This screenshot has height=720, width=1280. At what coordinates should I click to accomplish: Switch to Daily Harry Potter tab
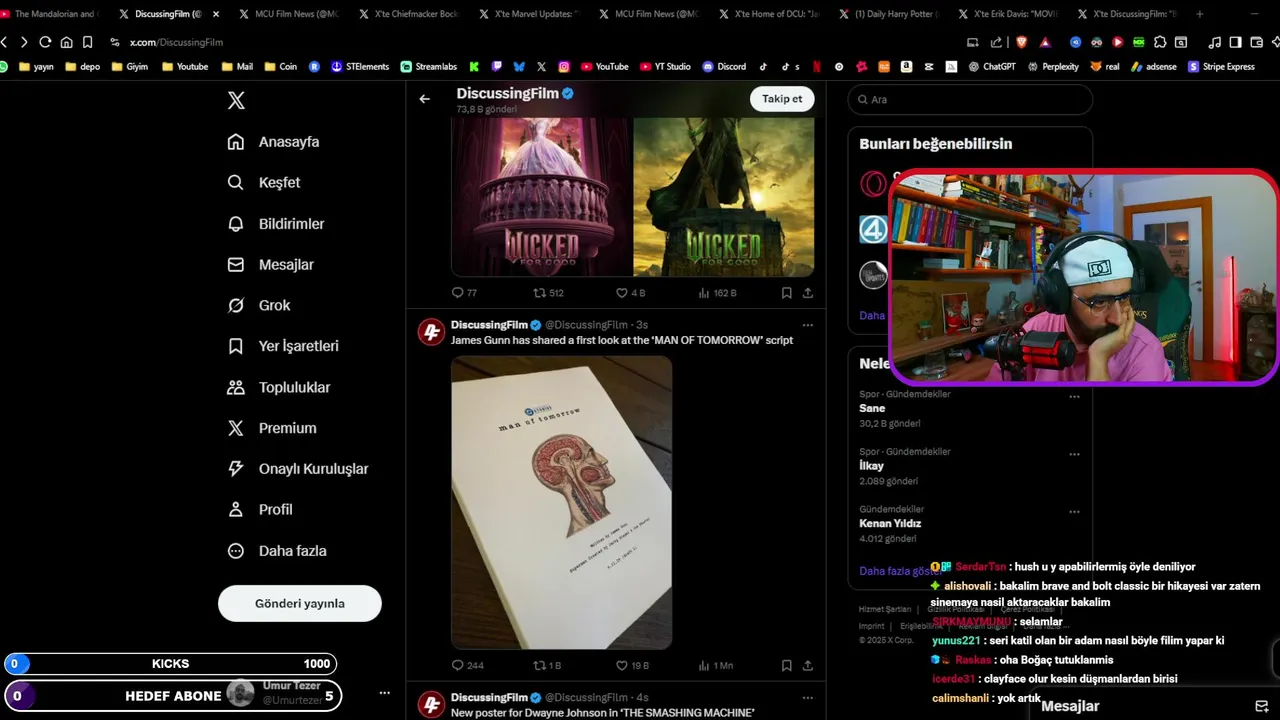(891, 14)
